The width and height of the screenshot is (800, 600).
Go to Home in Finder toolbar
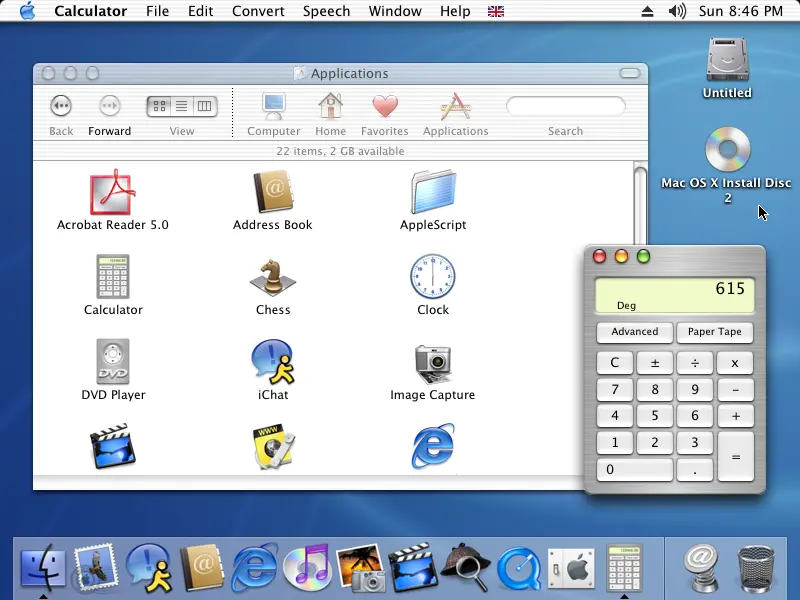(331, 106)
